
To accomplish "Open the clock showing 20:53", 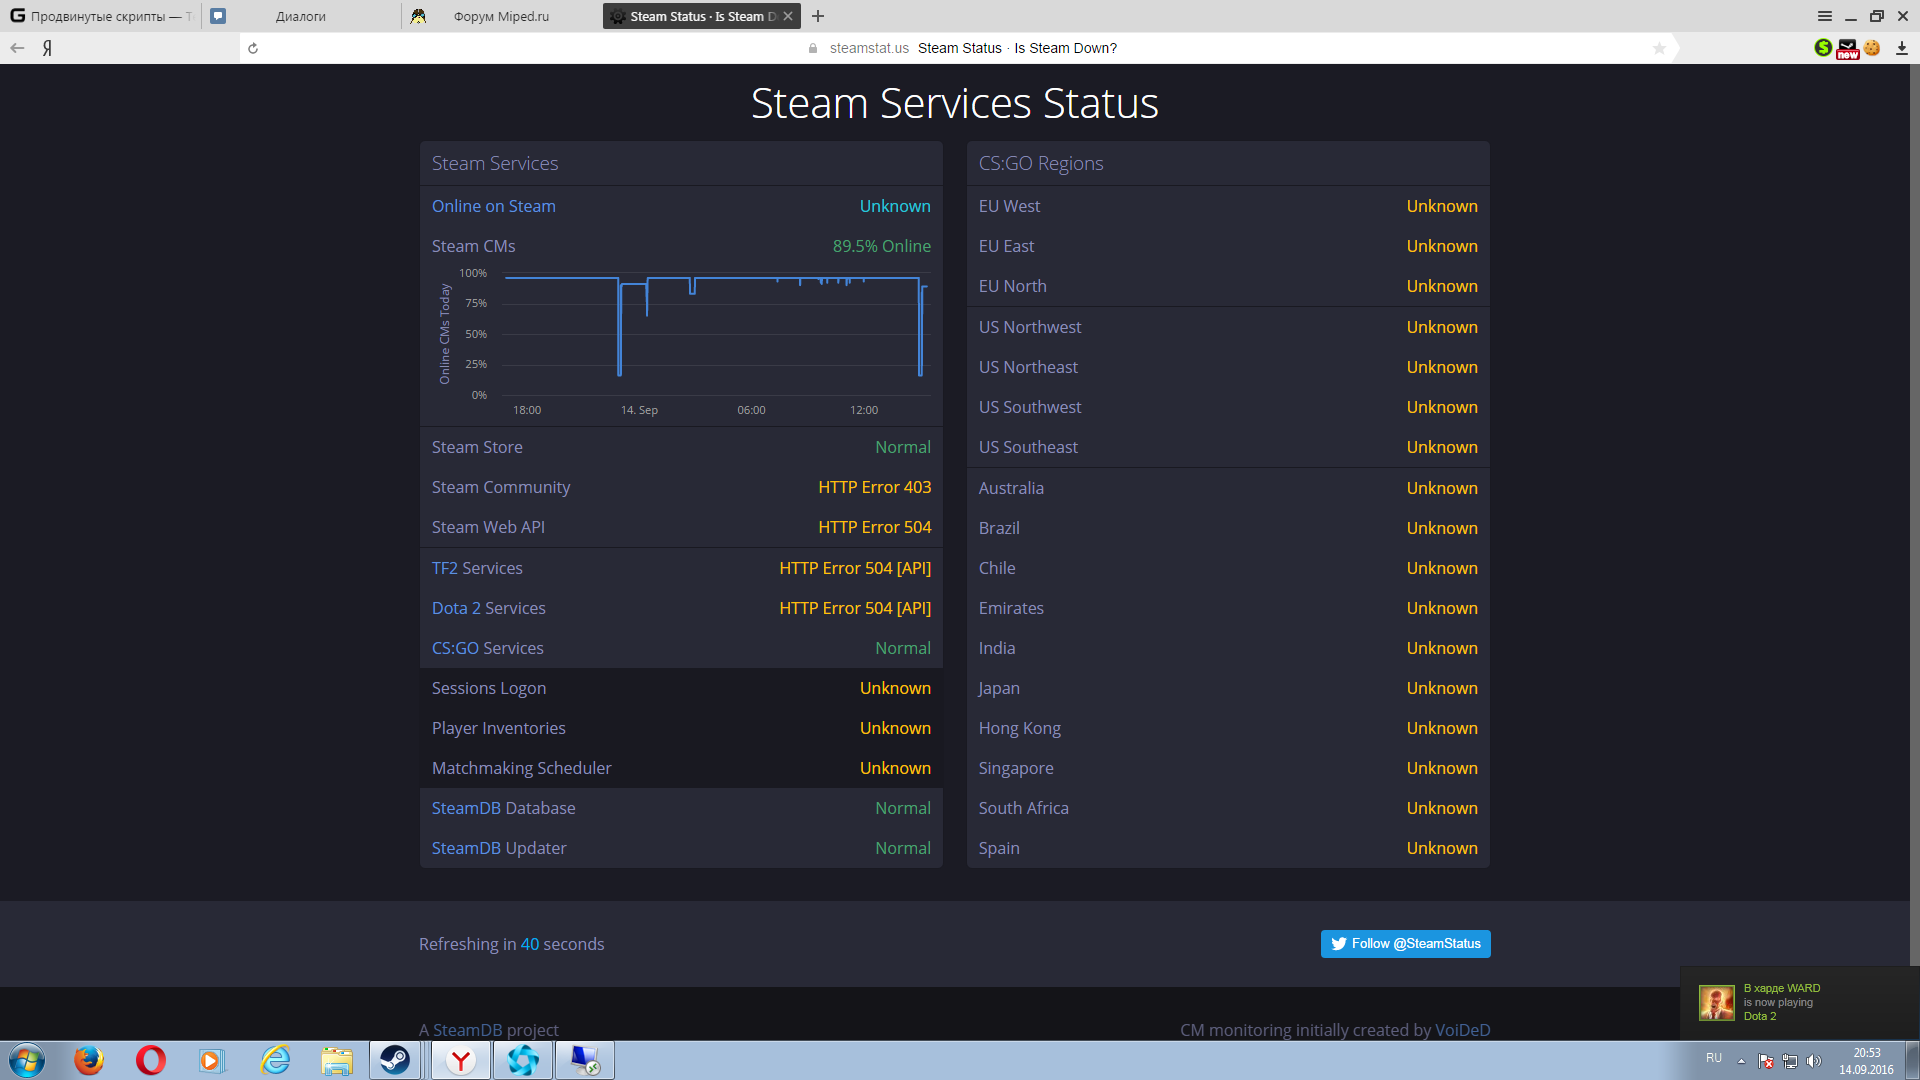I will click(x=1866, y=1061).
